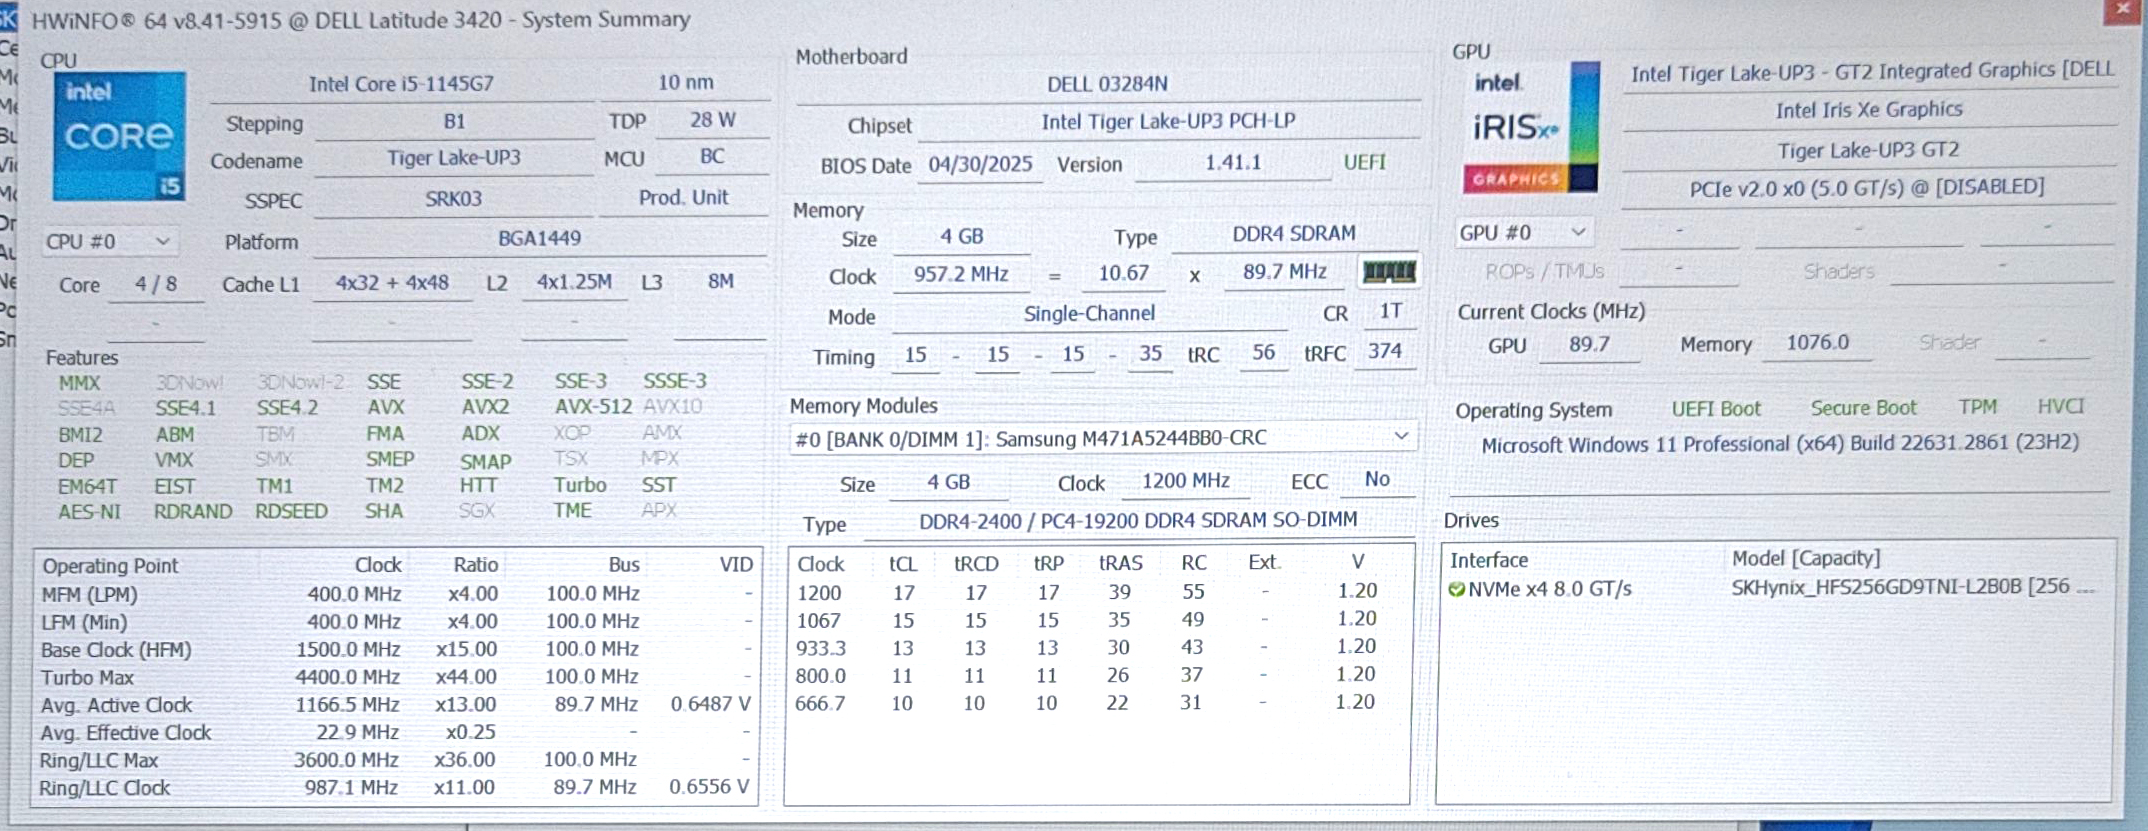Click the GPU memory clock 1076.0
2148x831 pixels.
tap(1817, 342)
